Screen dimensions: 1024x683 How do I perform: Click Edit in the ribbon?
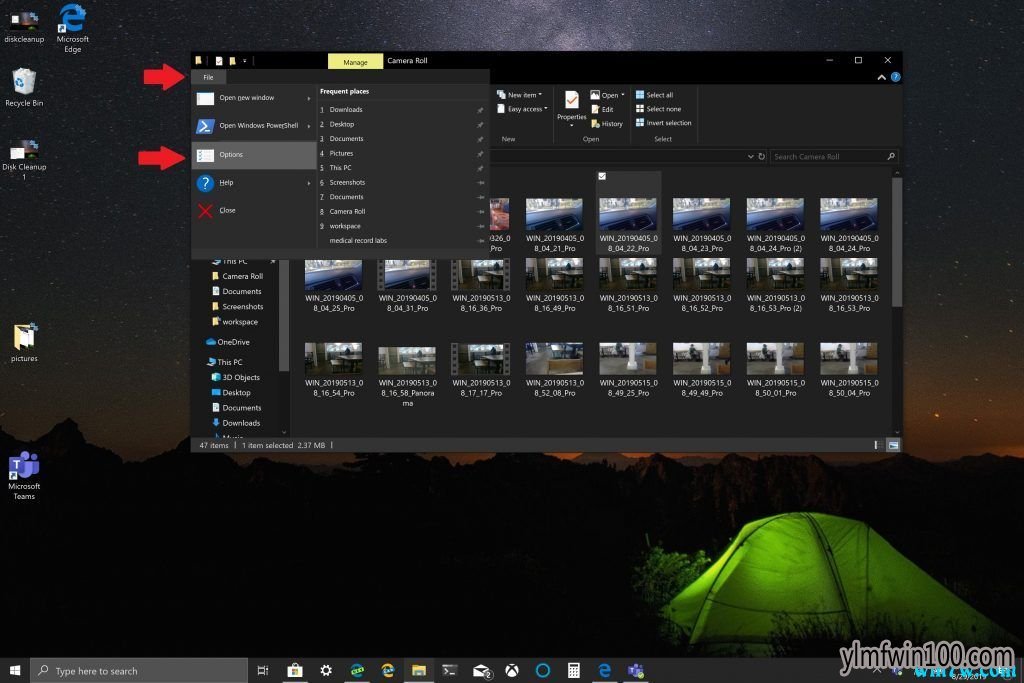tap(602, 110)
